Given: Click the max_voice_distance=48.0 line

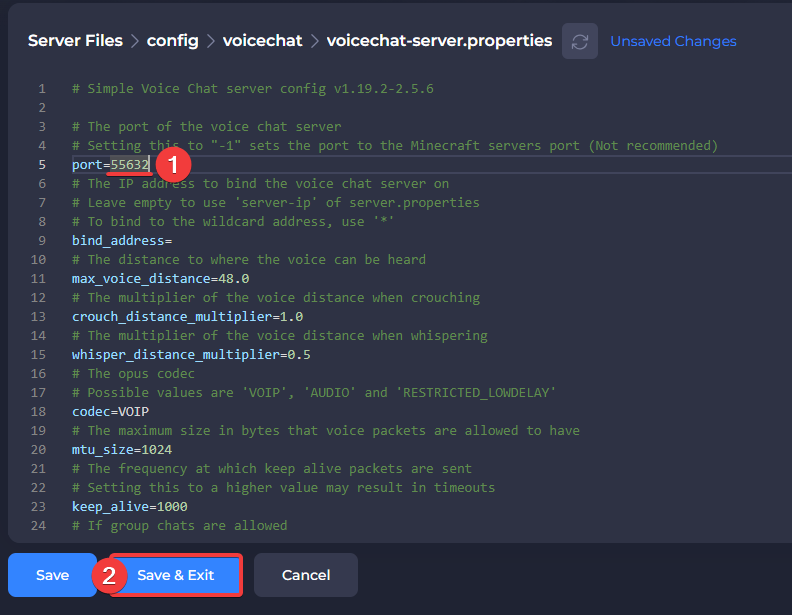Looking at the screenshot, I should point(161,279).
